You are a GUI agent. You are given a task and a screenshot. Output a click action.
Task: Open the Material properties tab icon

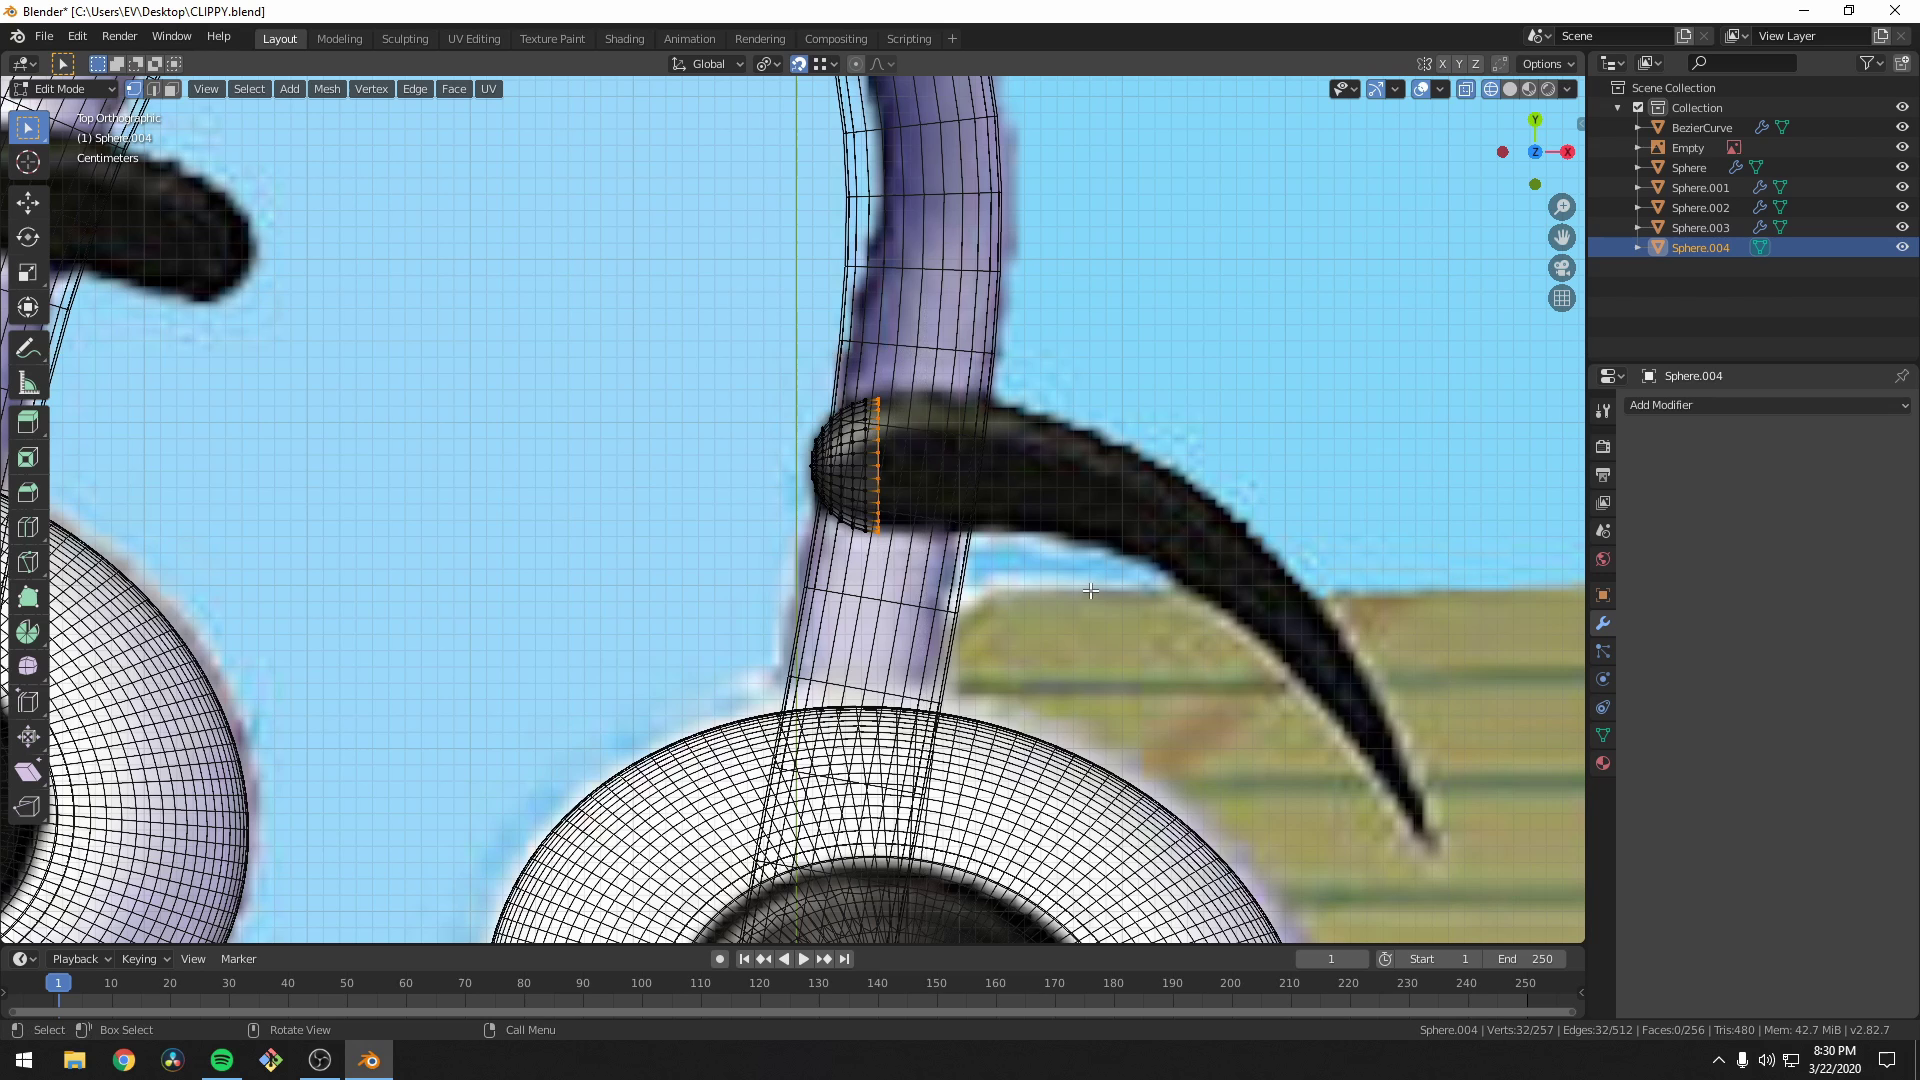click(x=1603, y=763)
